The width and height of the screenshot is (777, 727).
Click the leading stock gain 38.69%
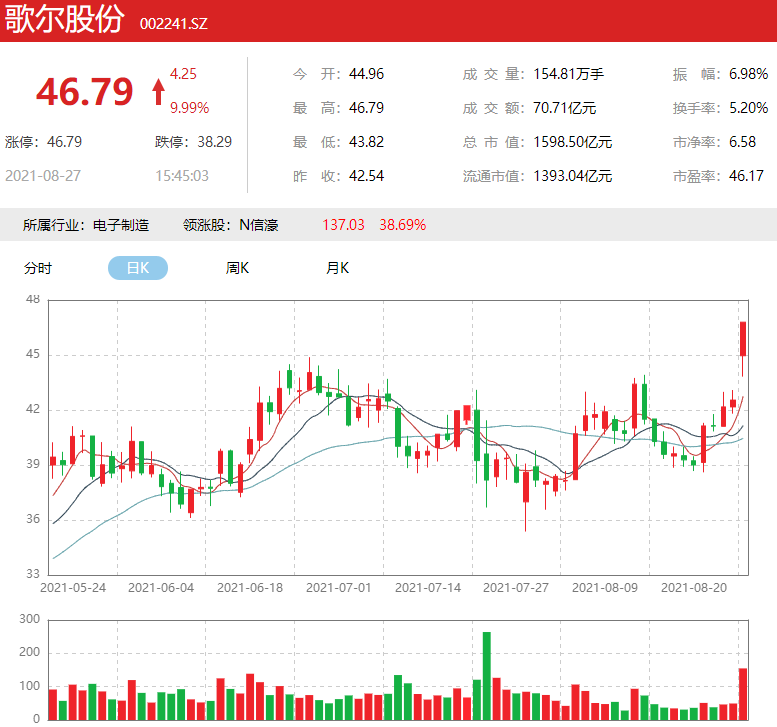pos(402,225)
